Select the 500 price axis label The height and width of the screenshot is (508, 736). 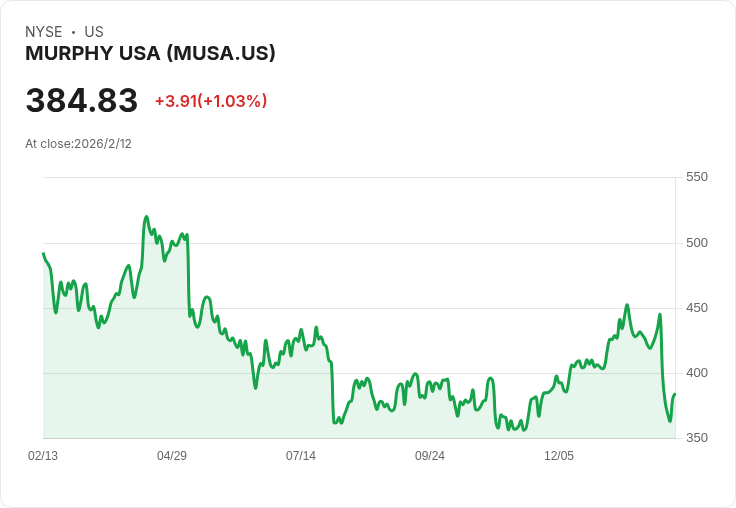pyautogui.click(x=697, y=242)
